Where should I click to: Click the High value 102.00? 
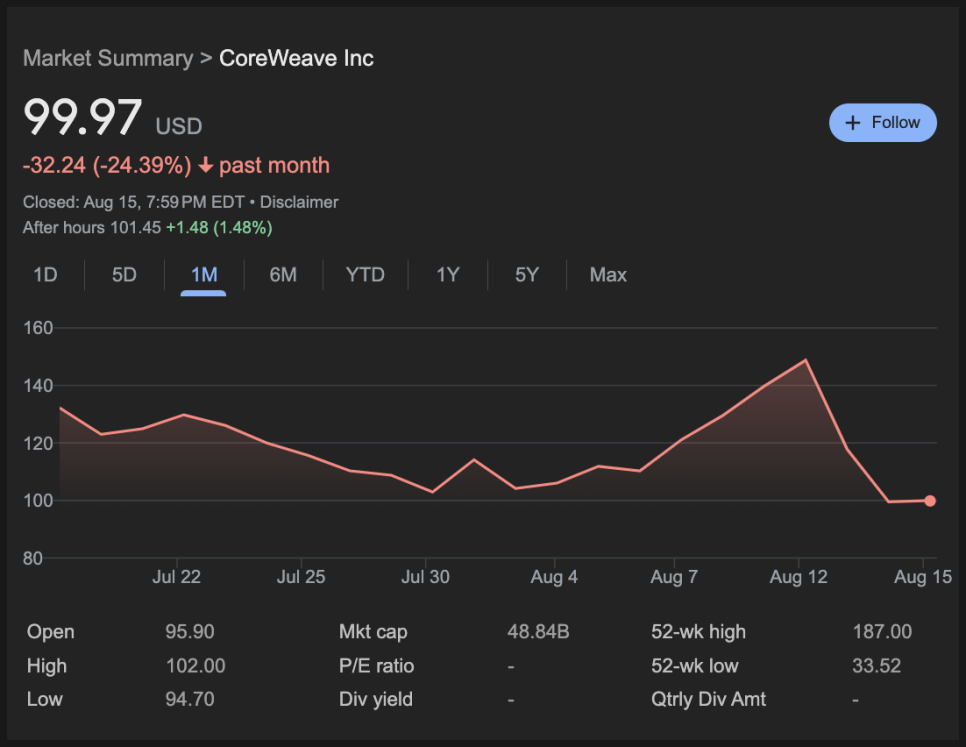(195, 666)
